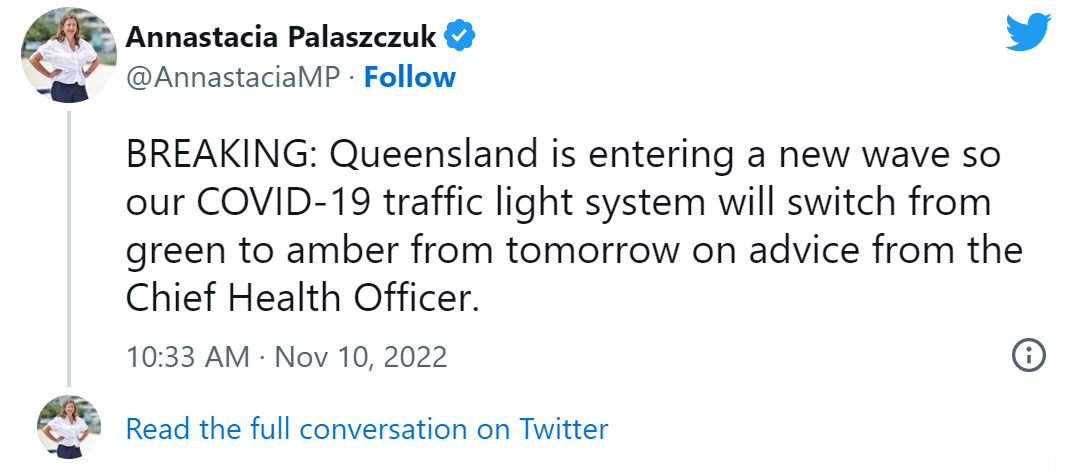
Task: Select the Chief Health Officer phrase
Action: click(297, 298)
